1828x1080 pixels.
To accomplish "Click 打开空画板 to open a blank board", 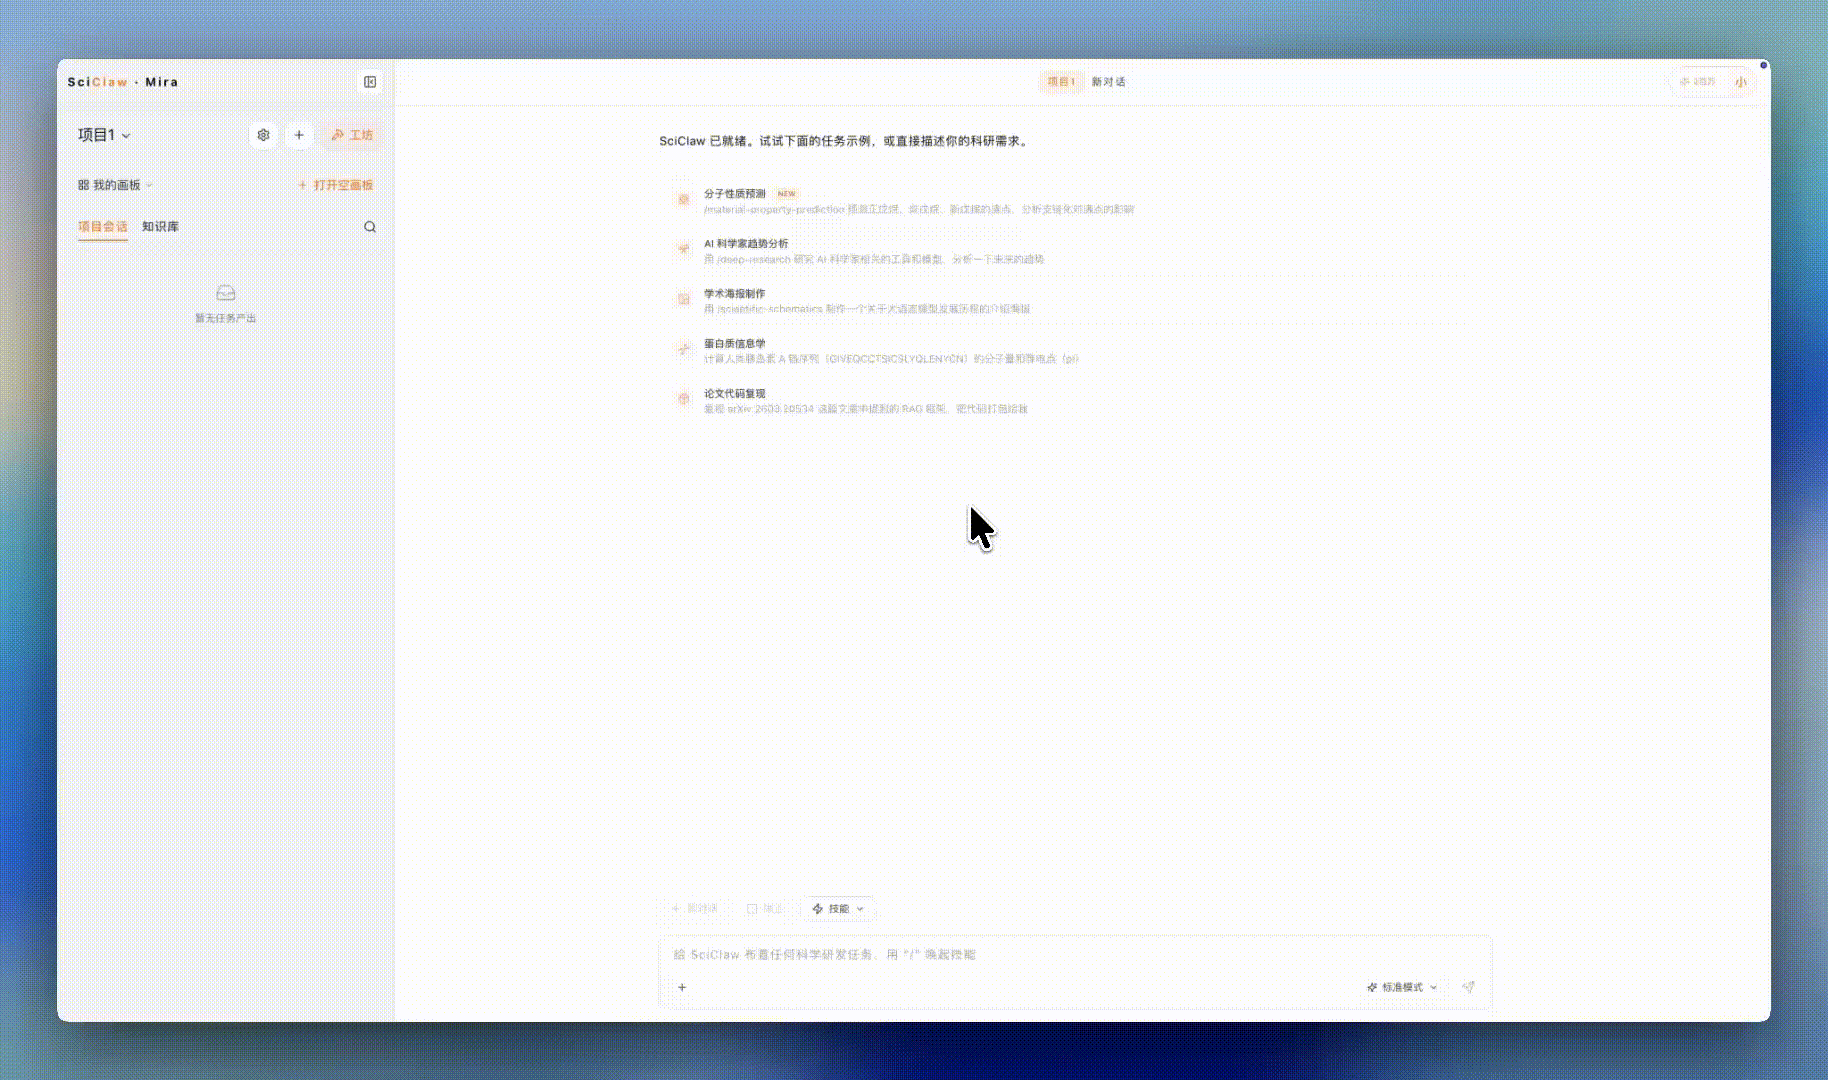I will [335, 185].
